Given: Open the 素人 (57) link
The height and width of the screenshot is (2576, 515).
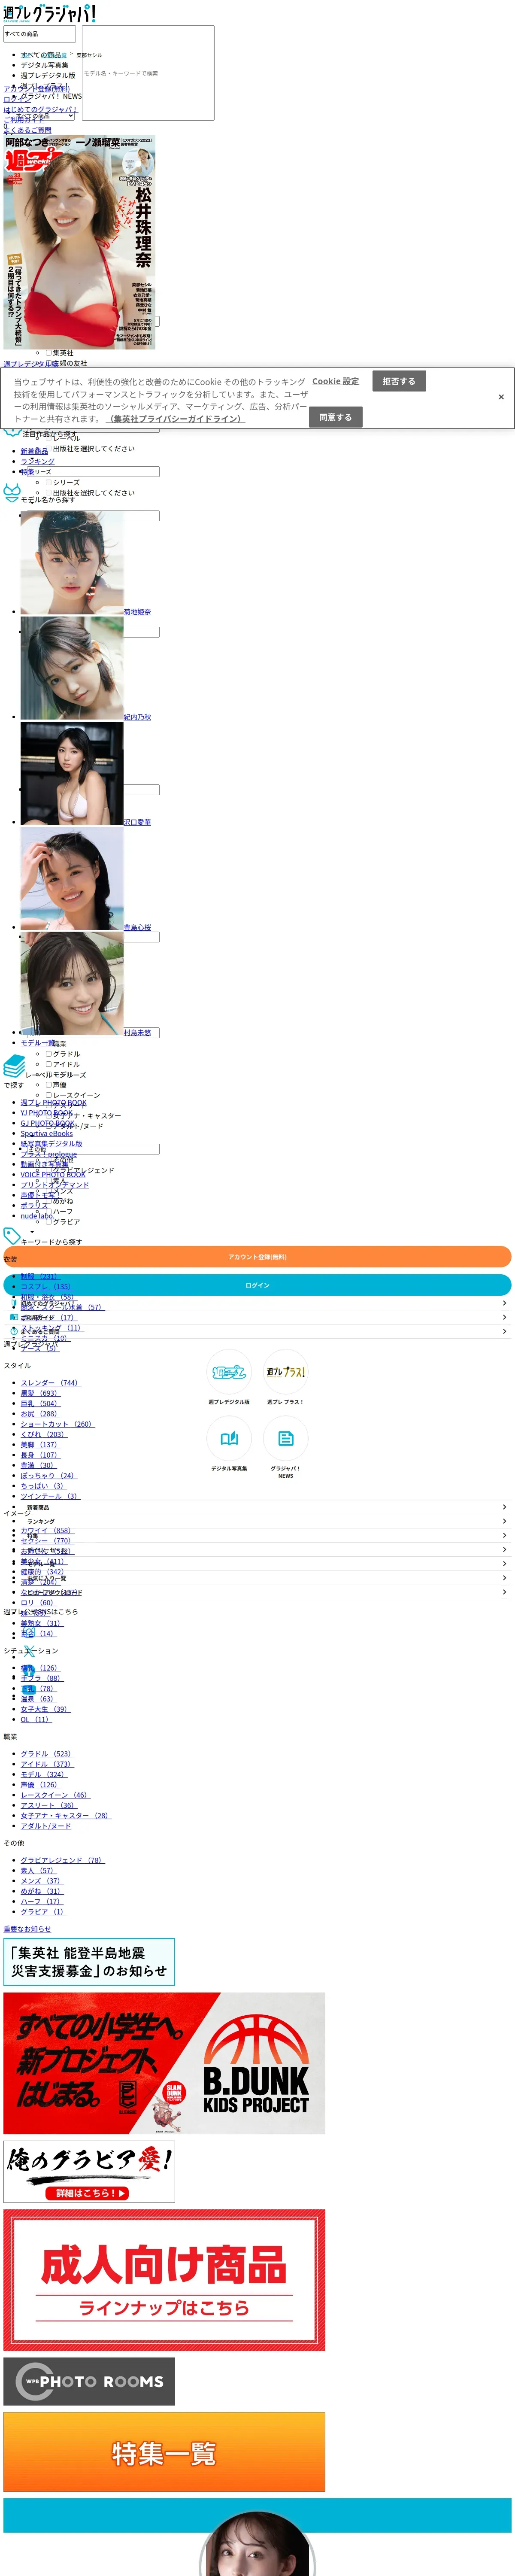Looking at the screenshot, I should click(x=38, y=1871).
